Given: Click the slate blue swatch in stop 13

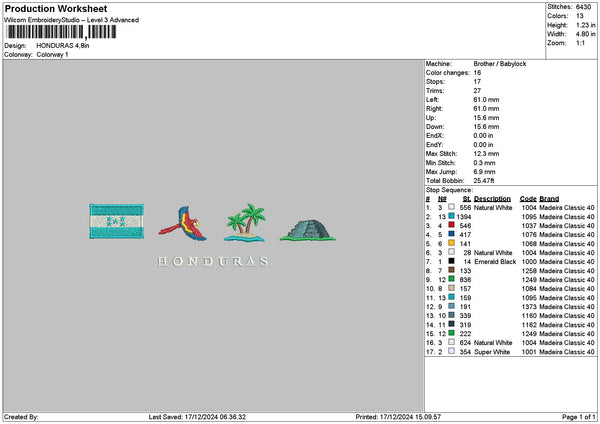Looking at the screenshot, I should tap(452, 315).
